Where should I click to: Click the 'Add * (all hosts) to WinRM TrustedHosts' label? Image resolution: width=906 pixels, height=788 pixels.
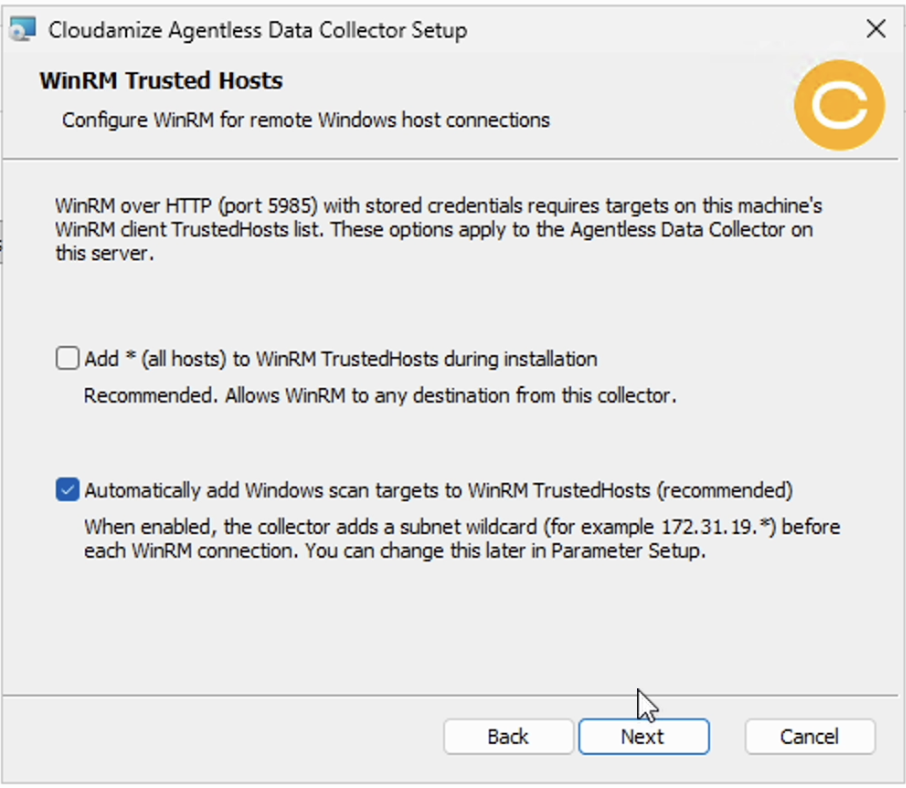click(341, 359)
